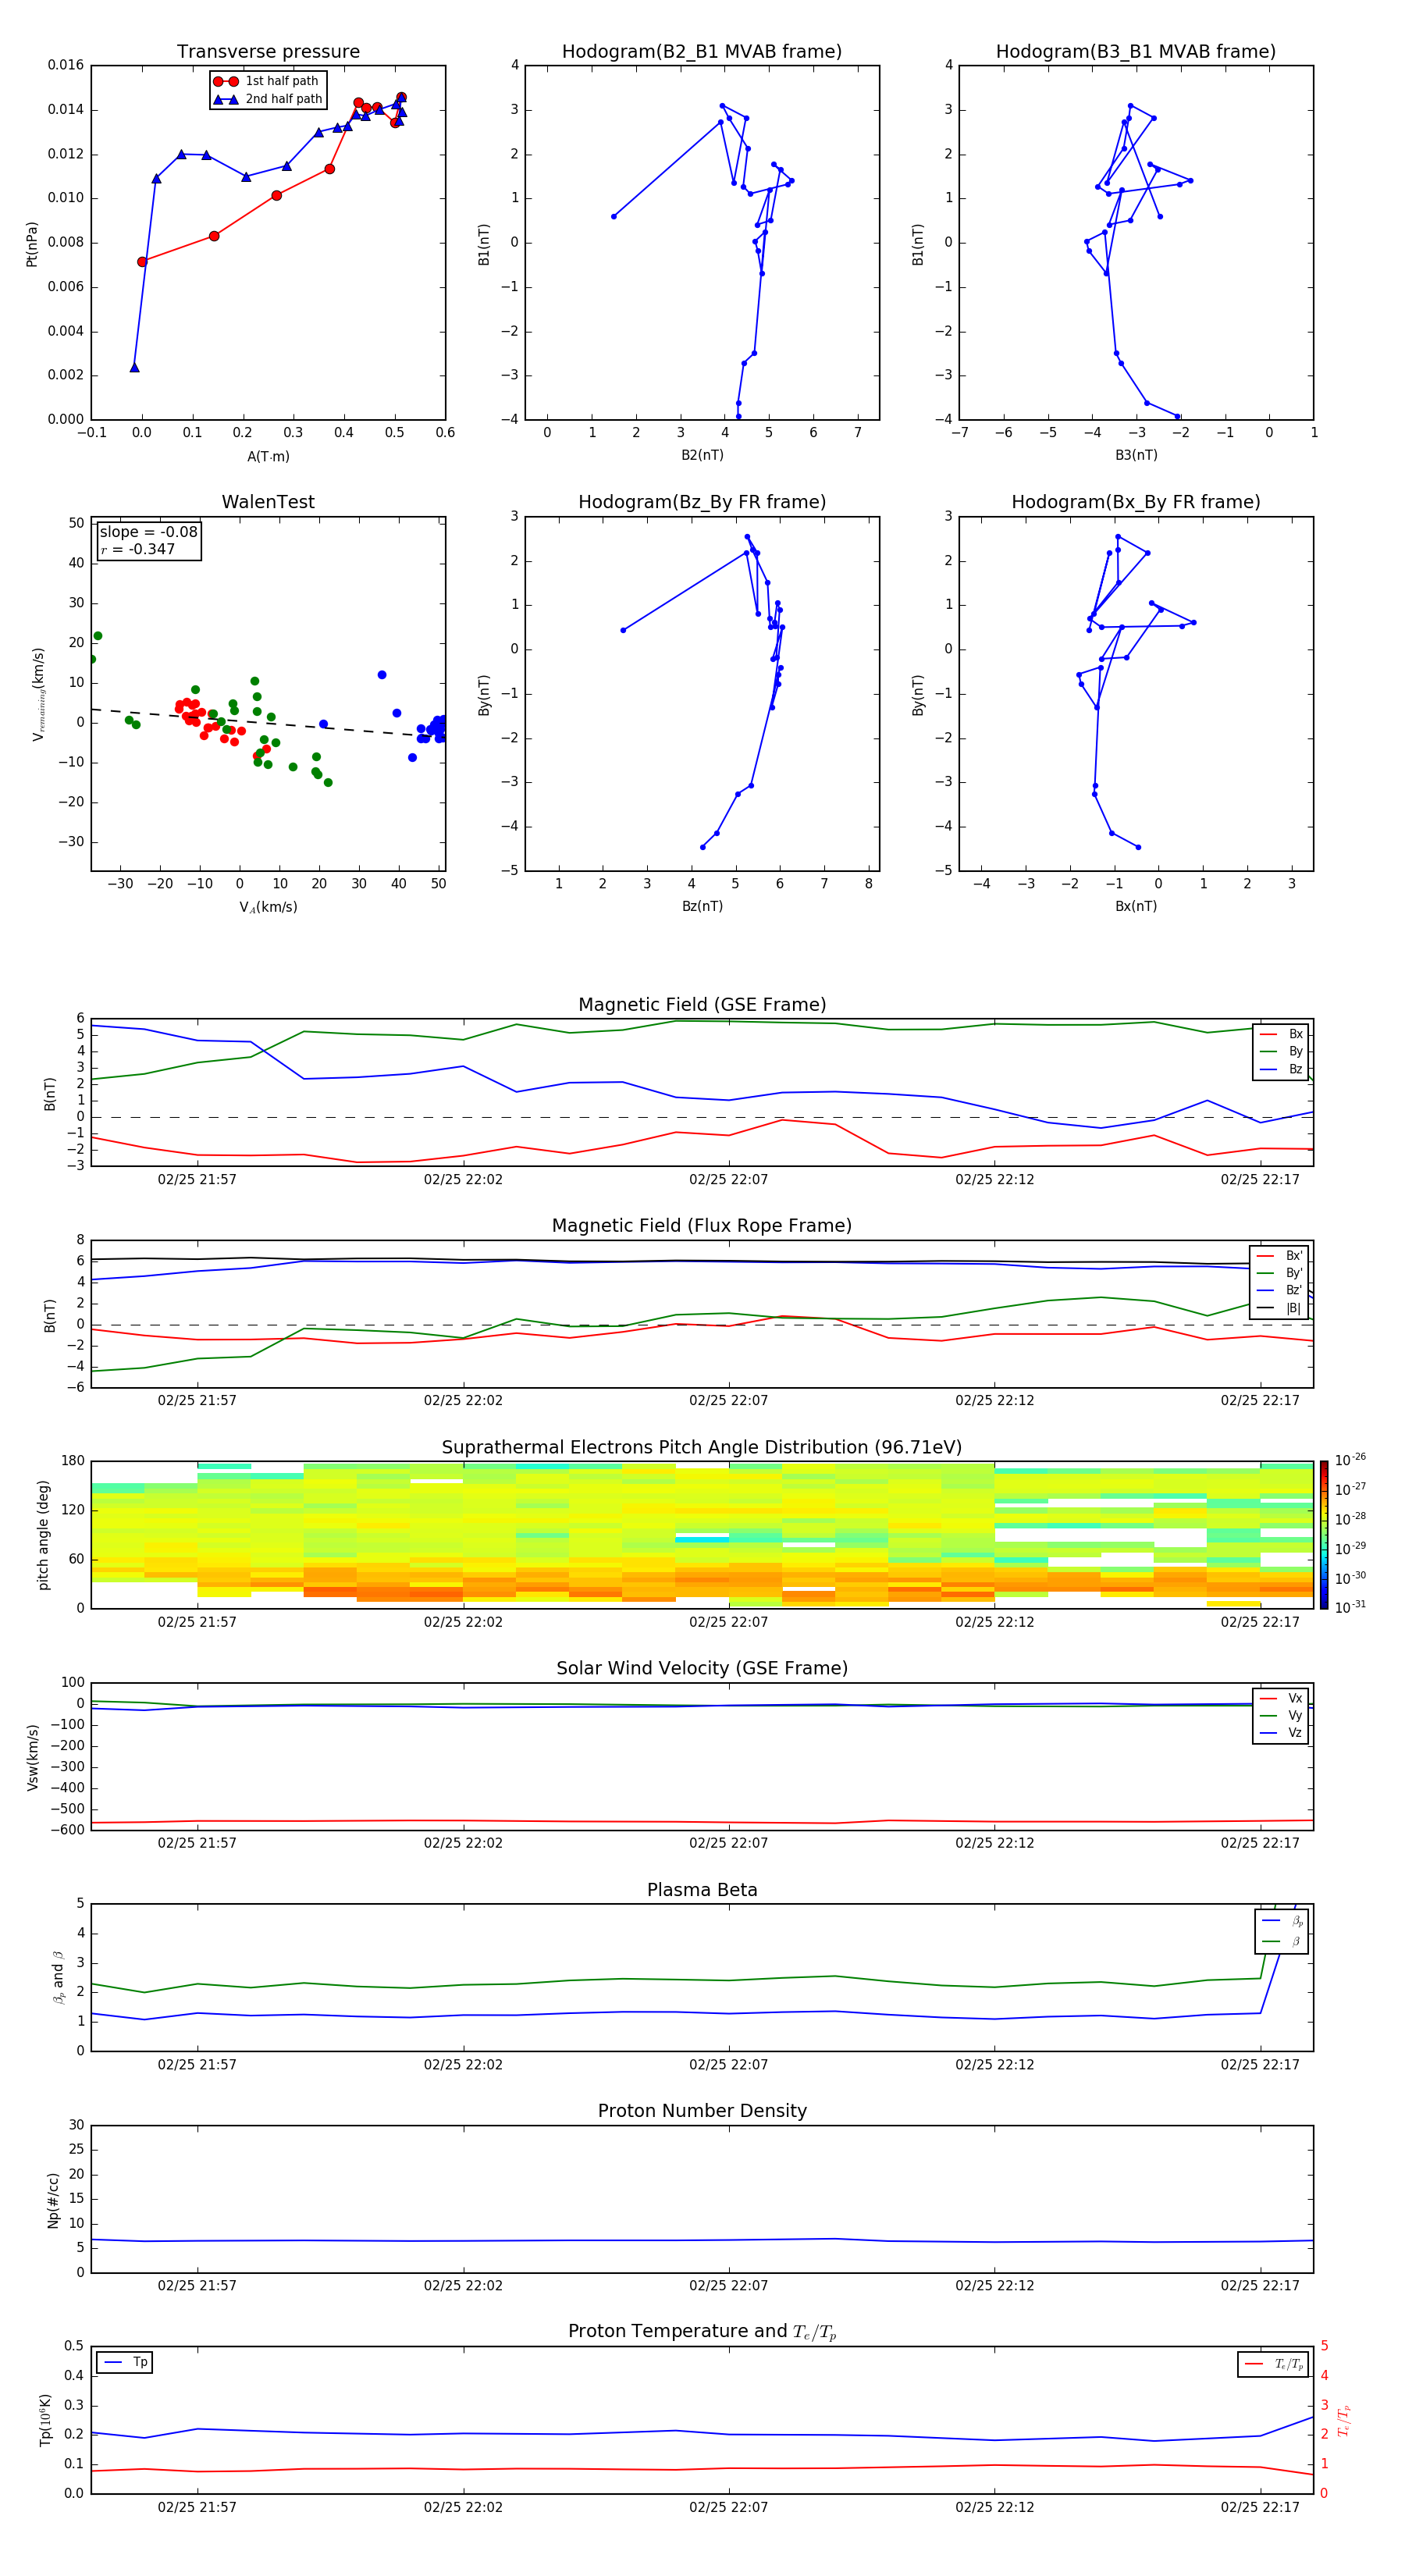Viewport: 1405px width, 2576px height.
Task: Click the β (total) legend entry in Plasma Beta
Action: (x=1282, y=1941)
